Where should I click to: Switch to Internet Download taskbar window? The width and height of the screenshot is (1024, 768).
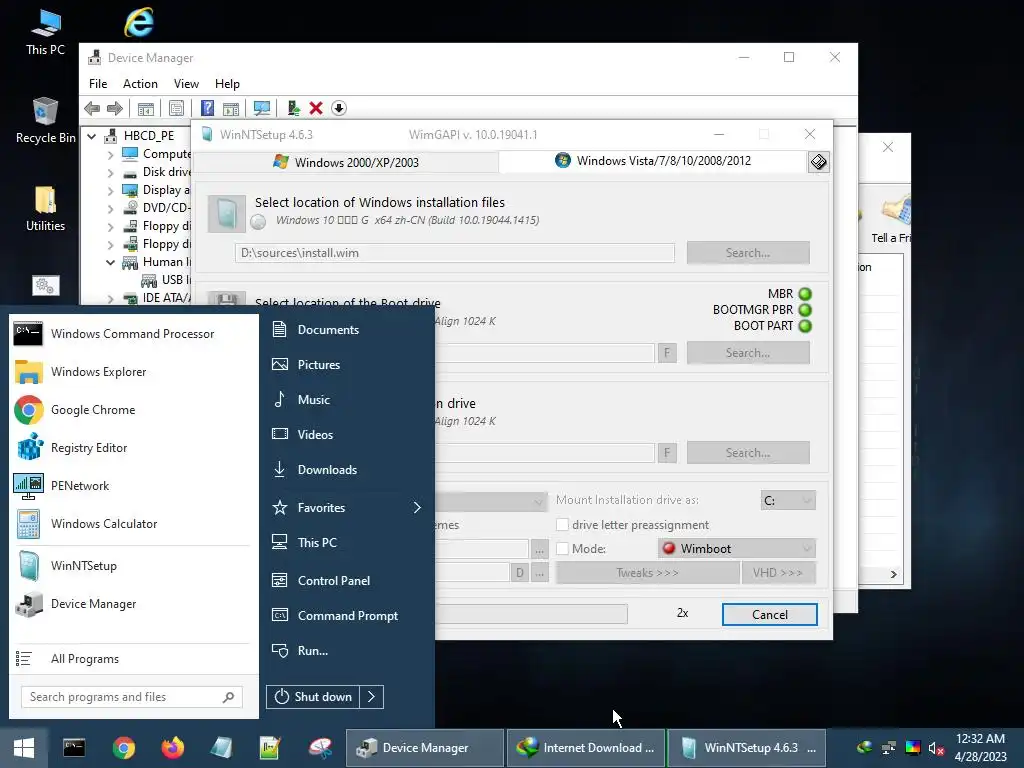pyautogui.click(x=586, y=748)
